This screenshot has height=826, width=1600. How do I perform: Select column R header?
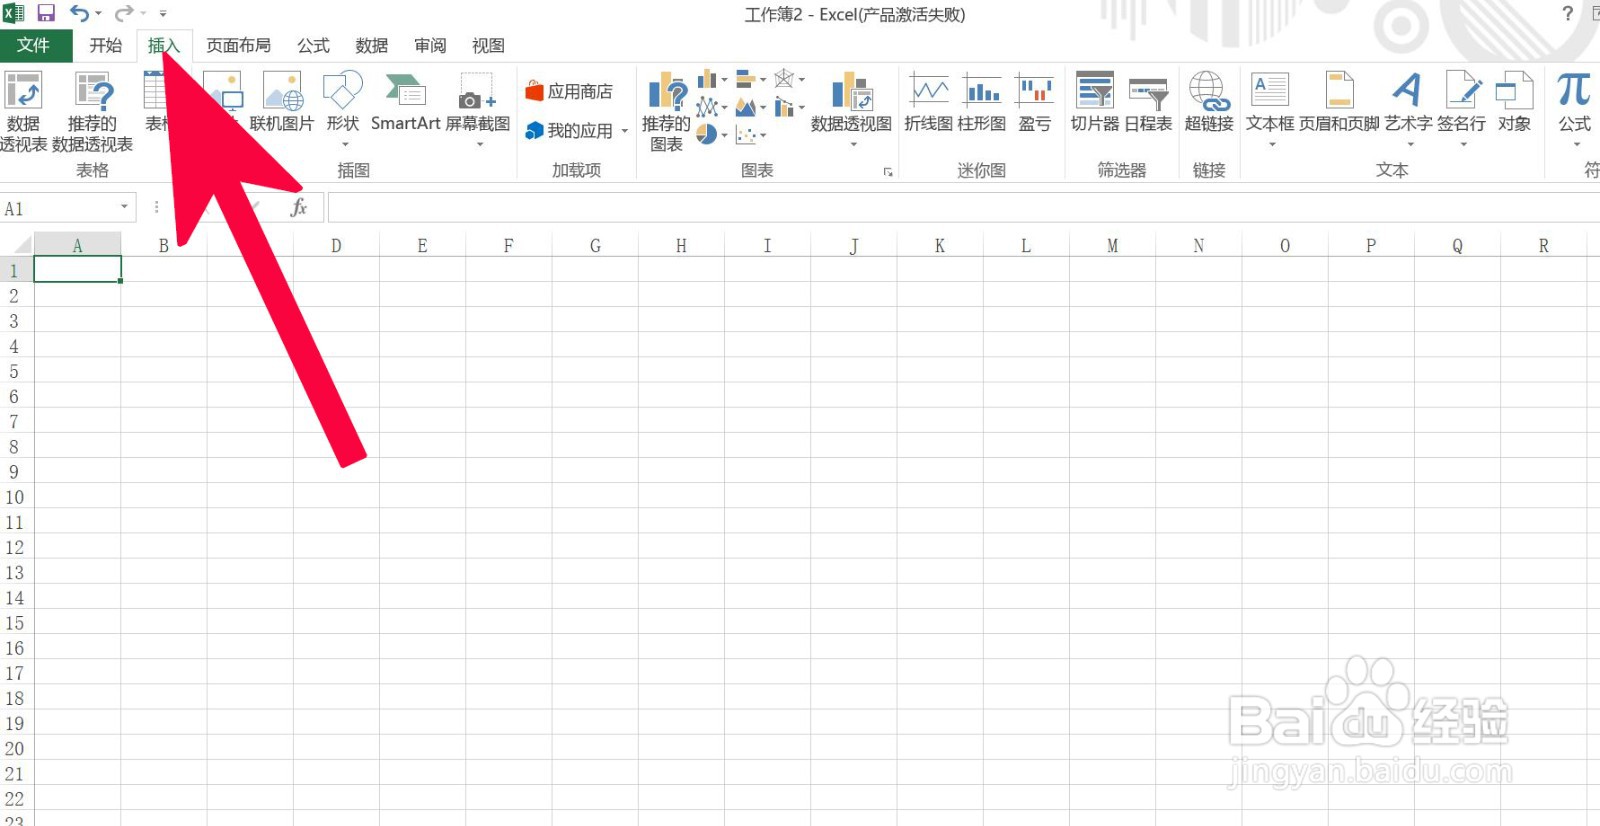pos(1543,245)
